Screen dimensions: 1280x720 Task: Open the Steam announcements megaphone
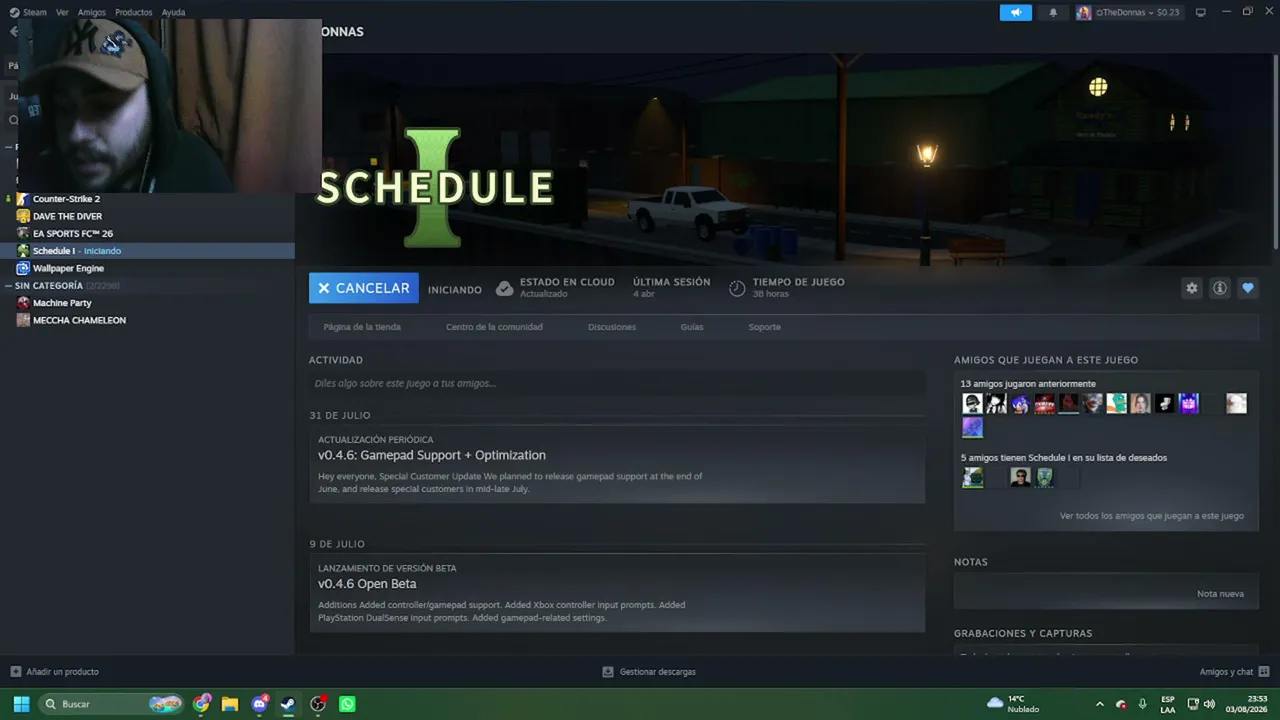click(x=1015, y=12)
